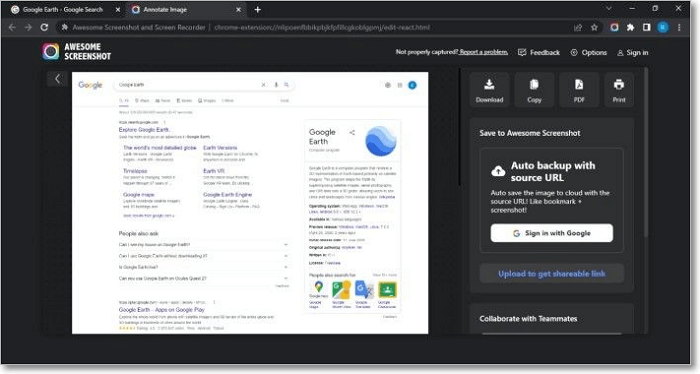700x374 pixels.
Task: Click Sign in
Action: 633,53
